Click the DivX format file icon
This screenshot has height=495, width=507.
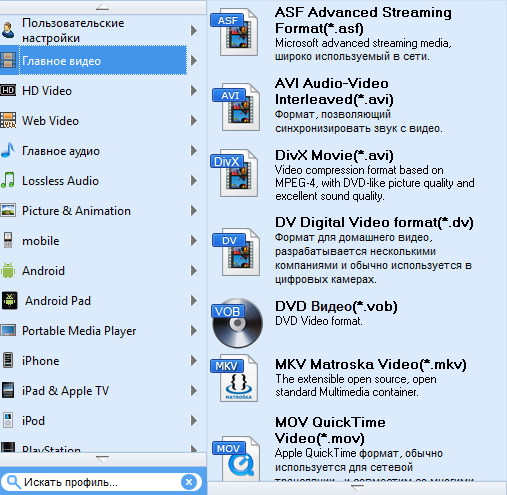(x=235, y=173)
